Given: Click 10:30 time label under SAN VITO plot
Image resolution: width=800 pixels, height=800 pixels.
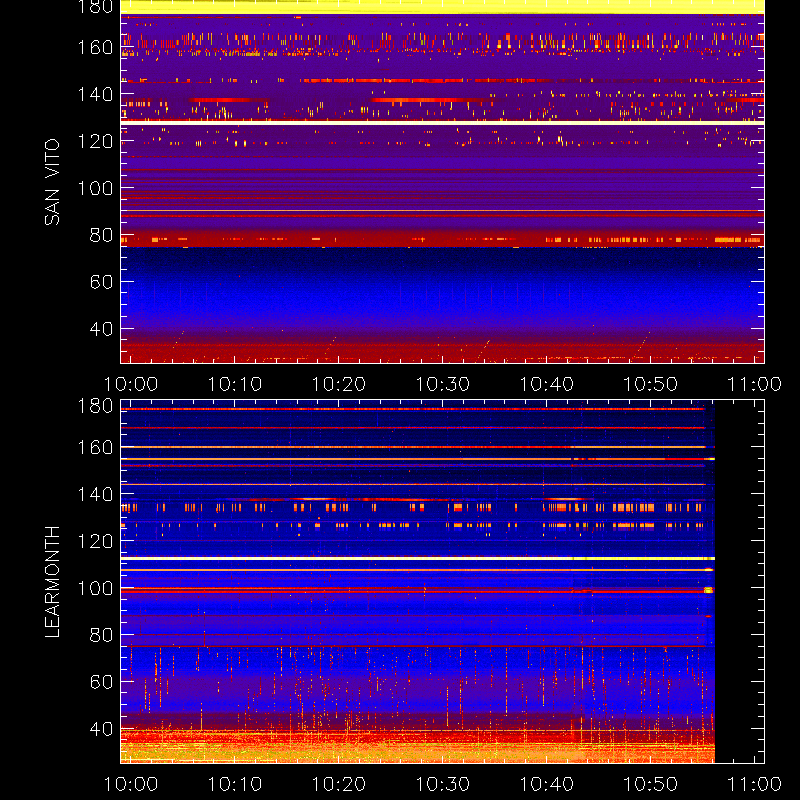Looking at the screenshot, I should coord(443,384).
